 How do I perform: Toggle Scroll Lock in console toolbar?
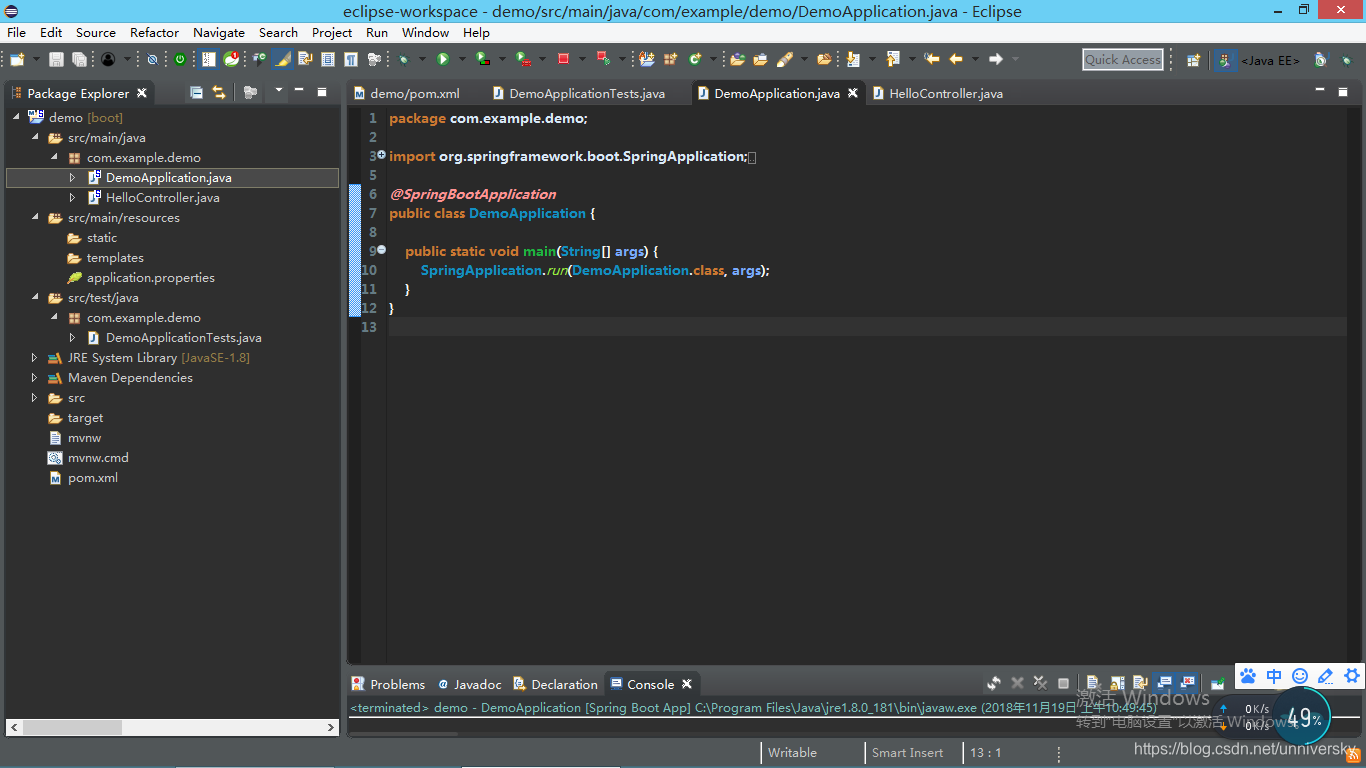click(x=1117, y=683)
